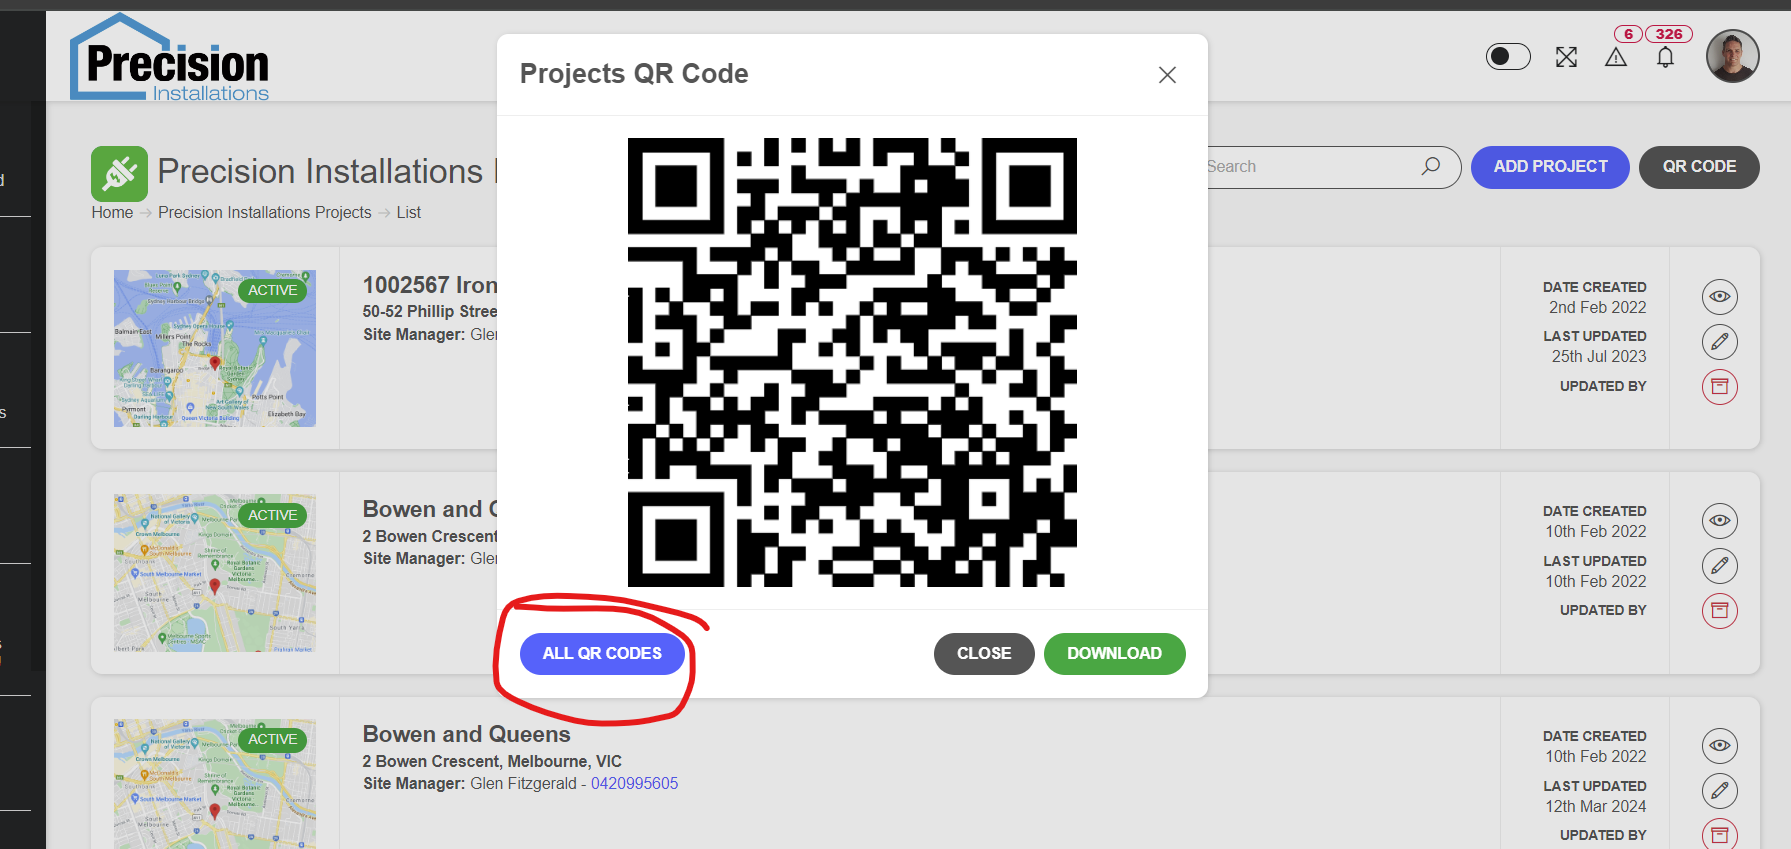
Task: View the 1002567 Iron project (eye icon)
Action: (x=1720, y=296)
